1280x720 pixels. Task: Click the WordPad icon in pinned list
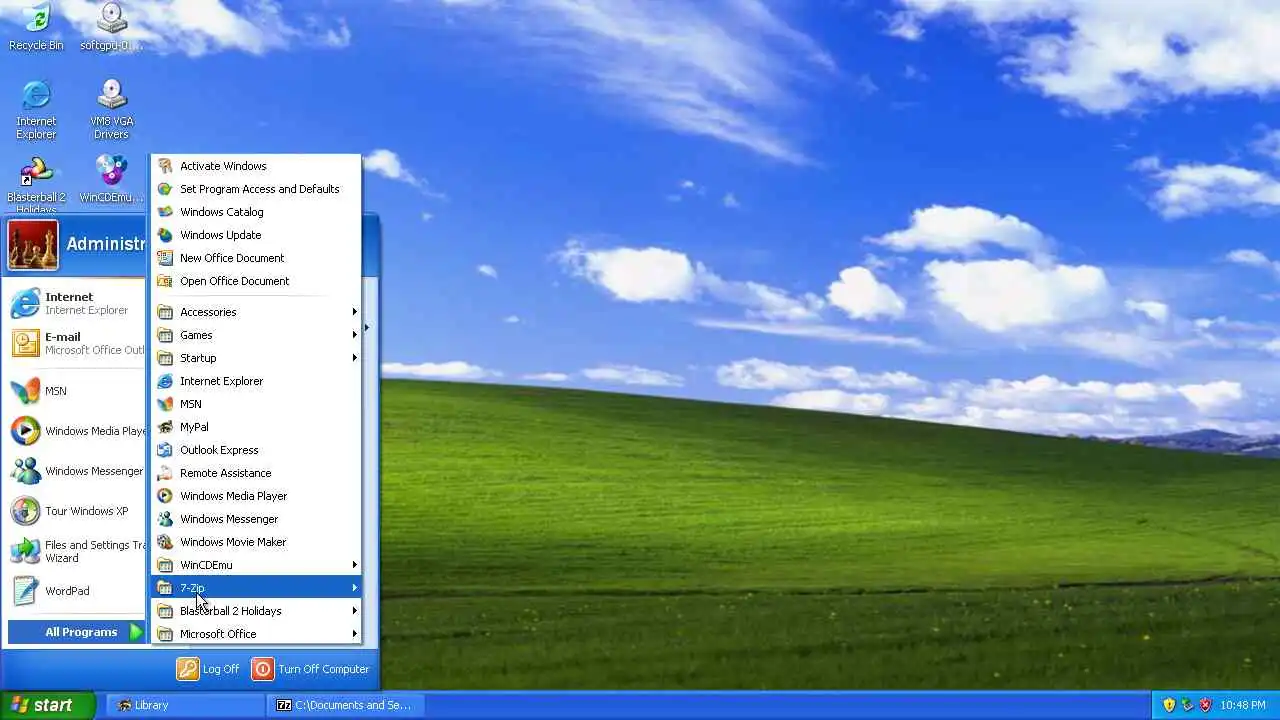(25, 591)
